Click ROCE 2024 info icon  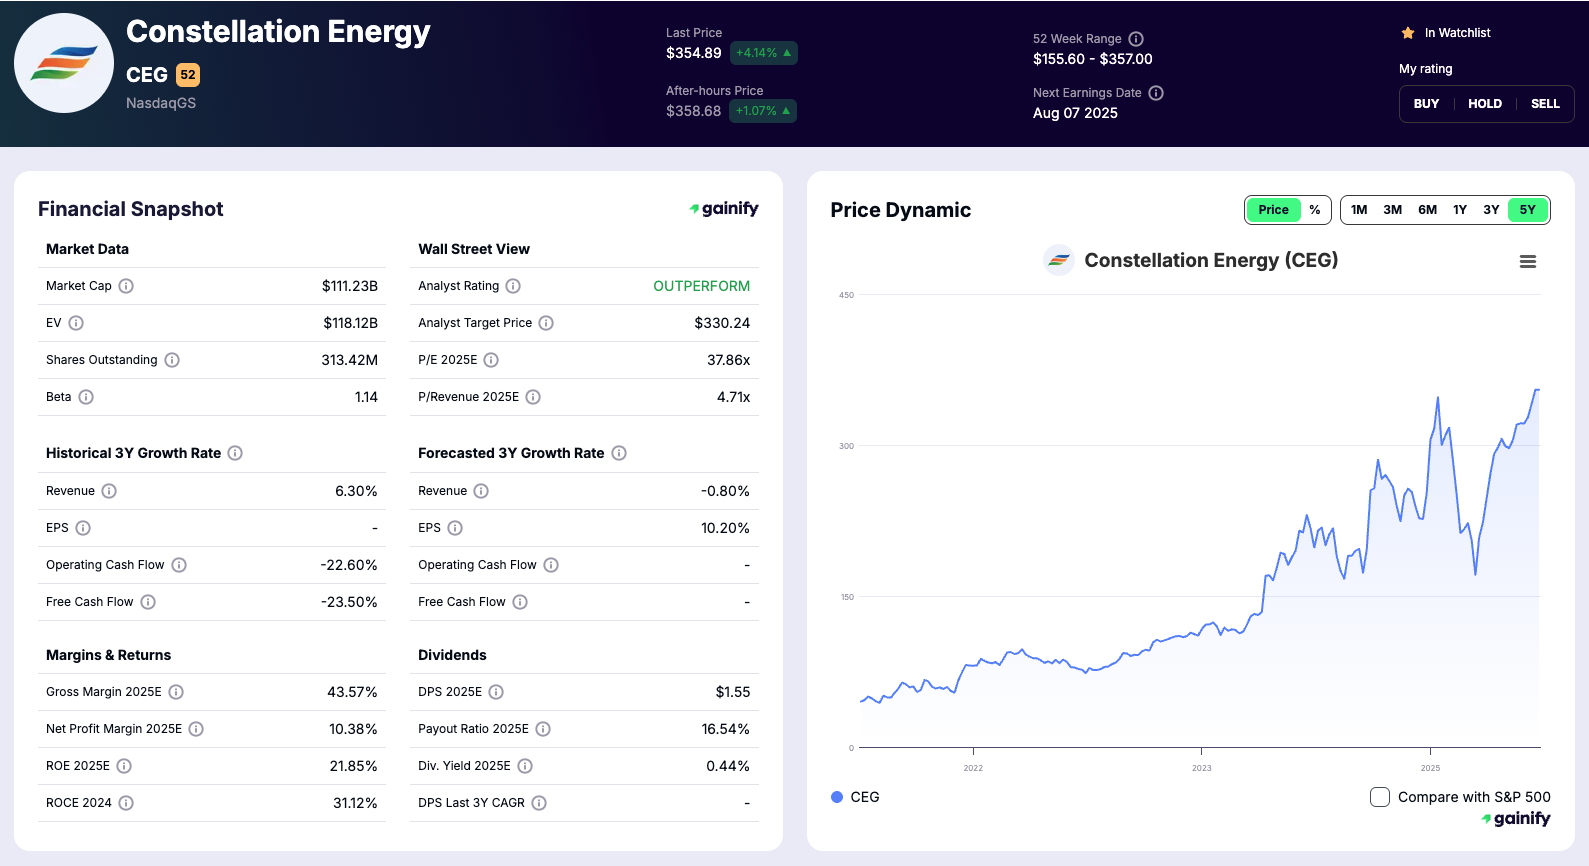126,803
